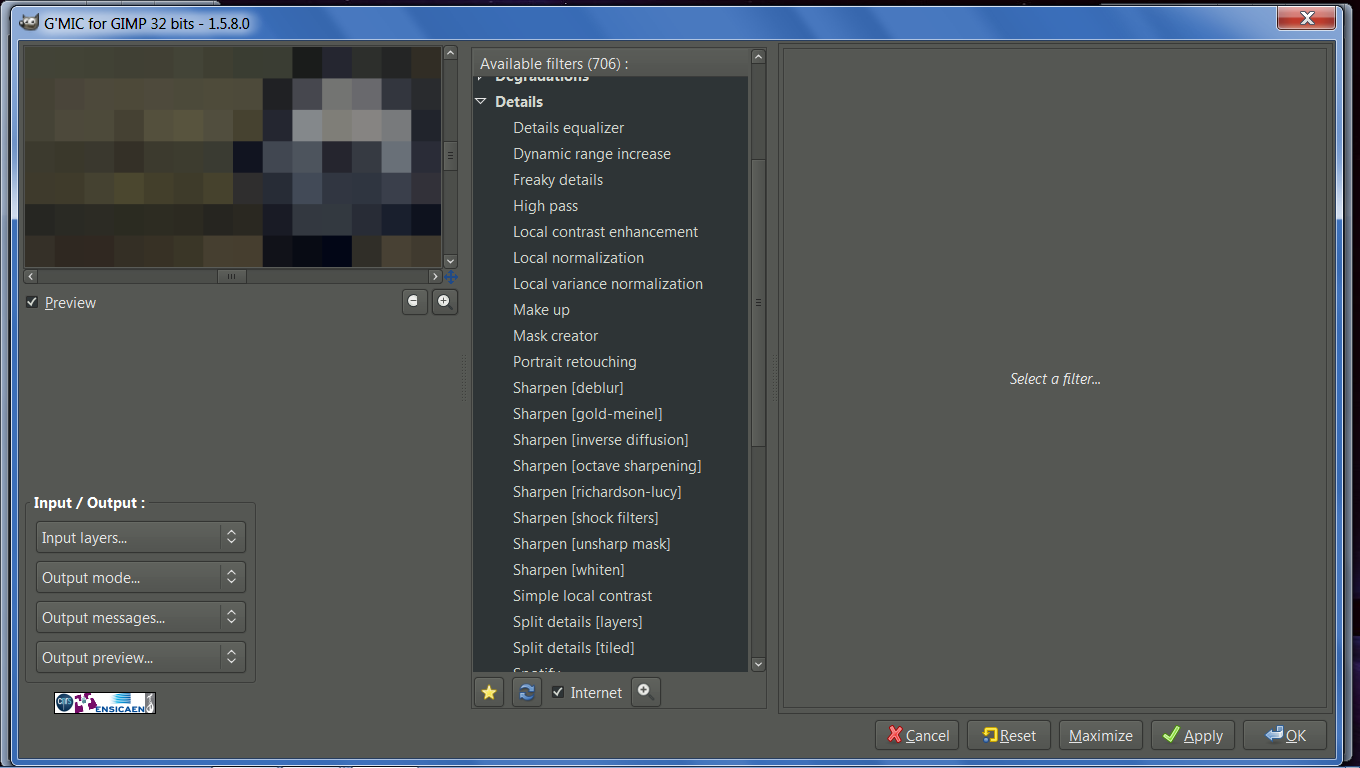This screenshot has width=1360, height=768.
Task: Select Sharpen [shock filters] entry
Action: [x=585, y=518]
